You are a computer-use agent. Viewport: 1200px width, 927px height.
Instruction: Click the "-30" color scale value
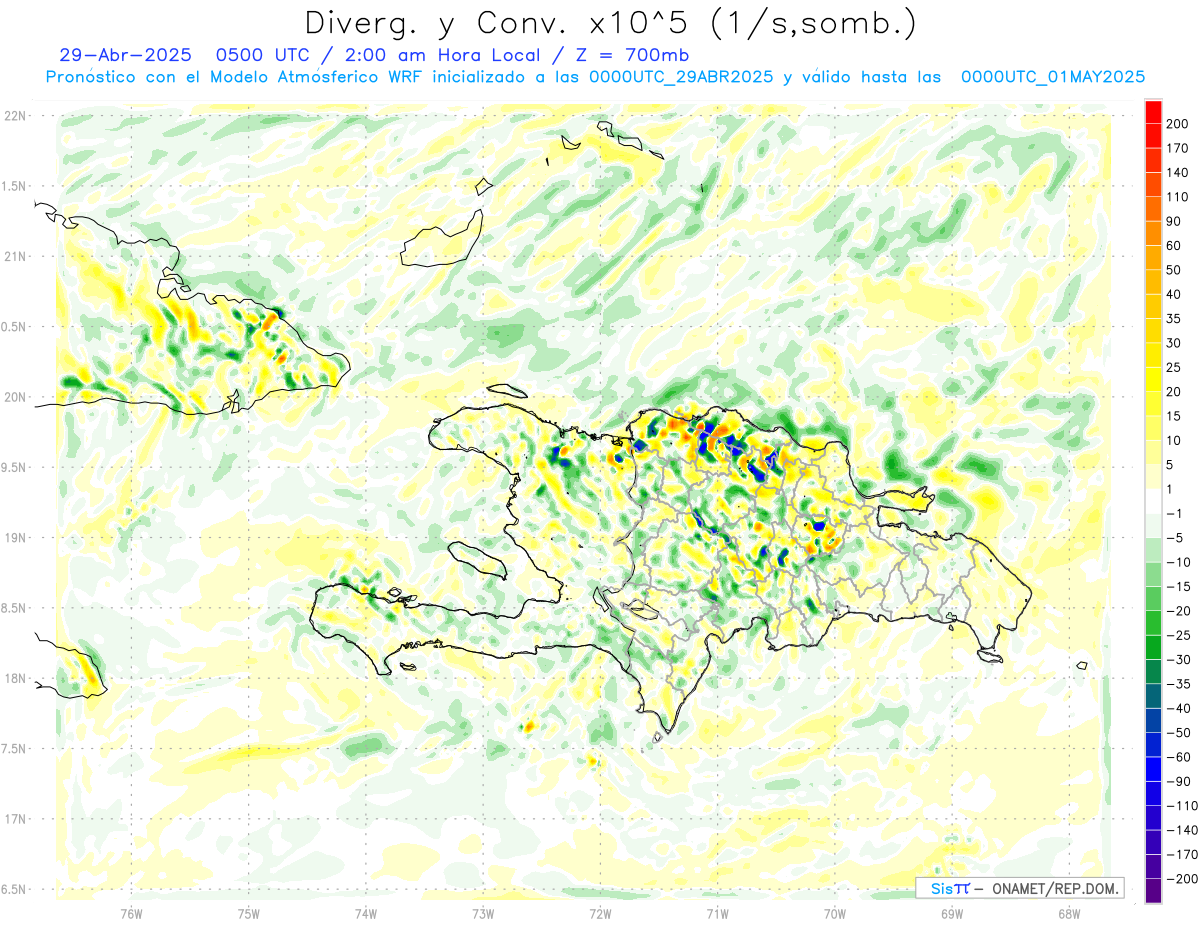tap(1179, 659)
